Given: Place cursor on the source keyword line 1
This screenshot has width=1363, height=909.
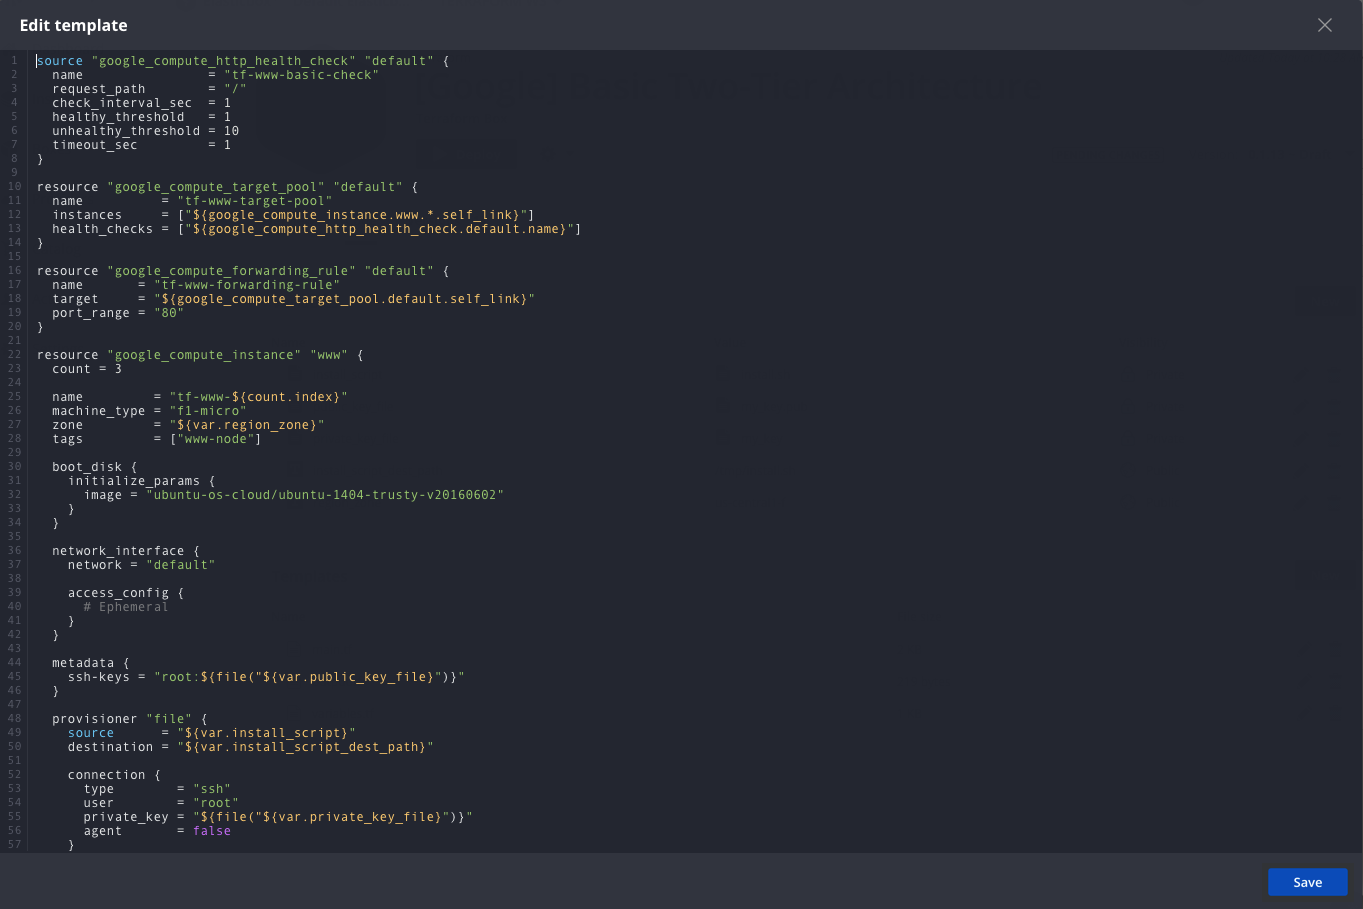Looking at the screenshot, I should (58, 60).
